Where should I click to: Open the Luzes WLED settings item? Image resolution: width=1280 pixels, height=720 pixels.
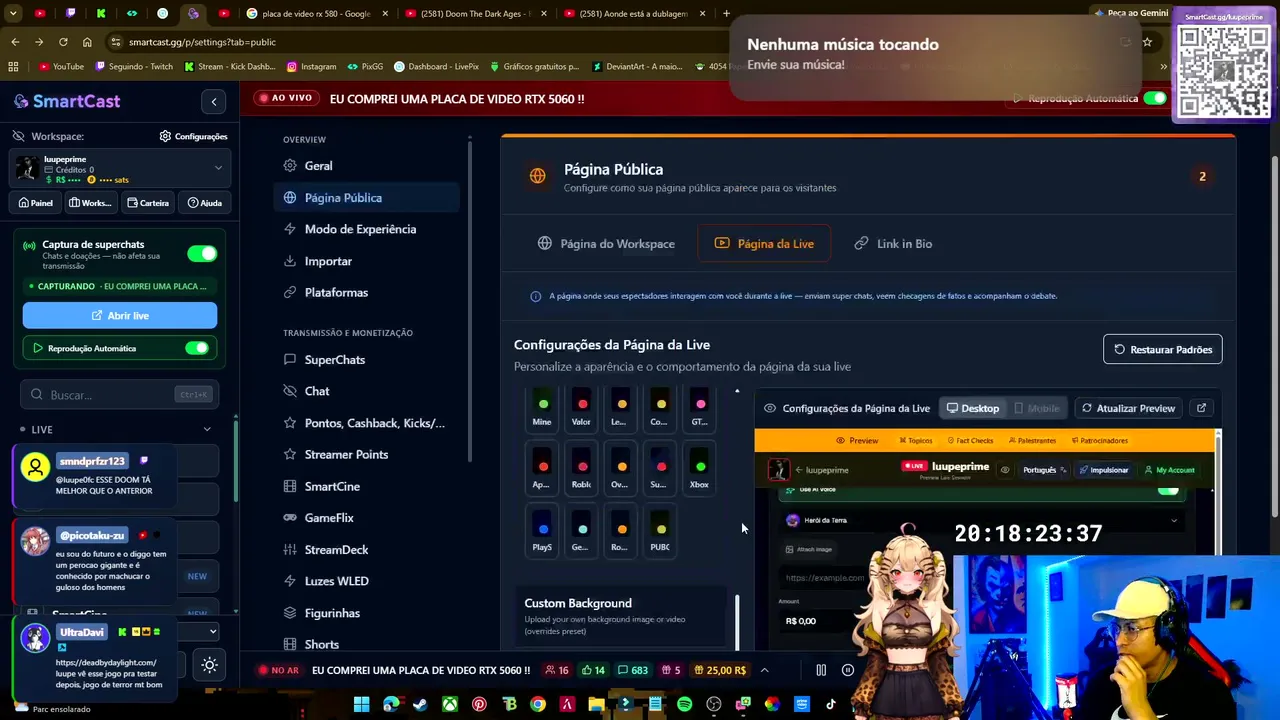[366, 581]
